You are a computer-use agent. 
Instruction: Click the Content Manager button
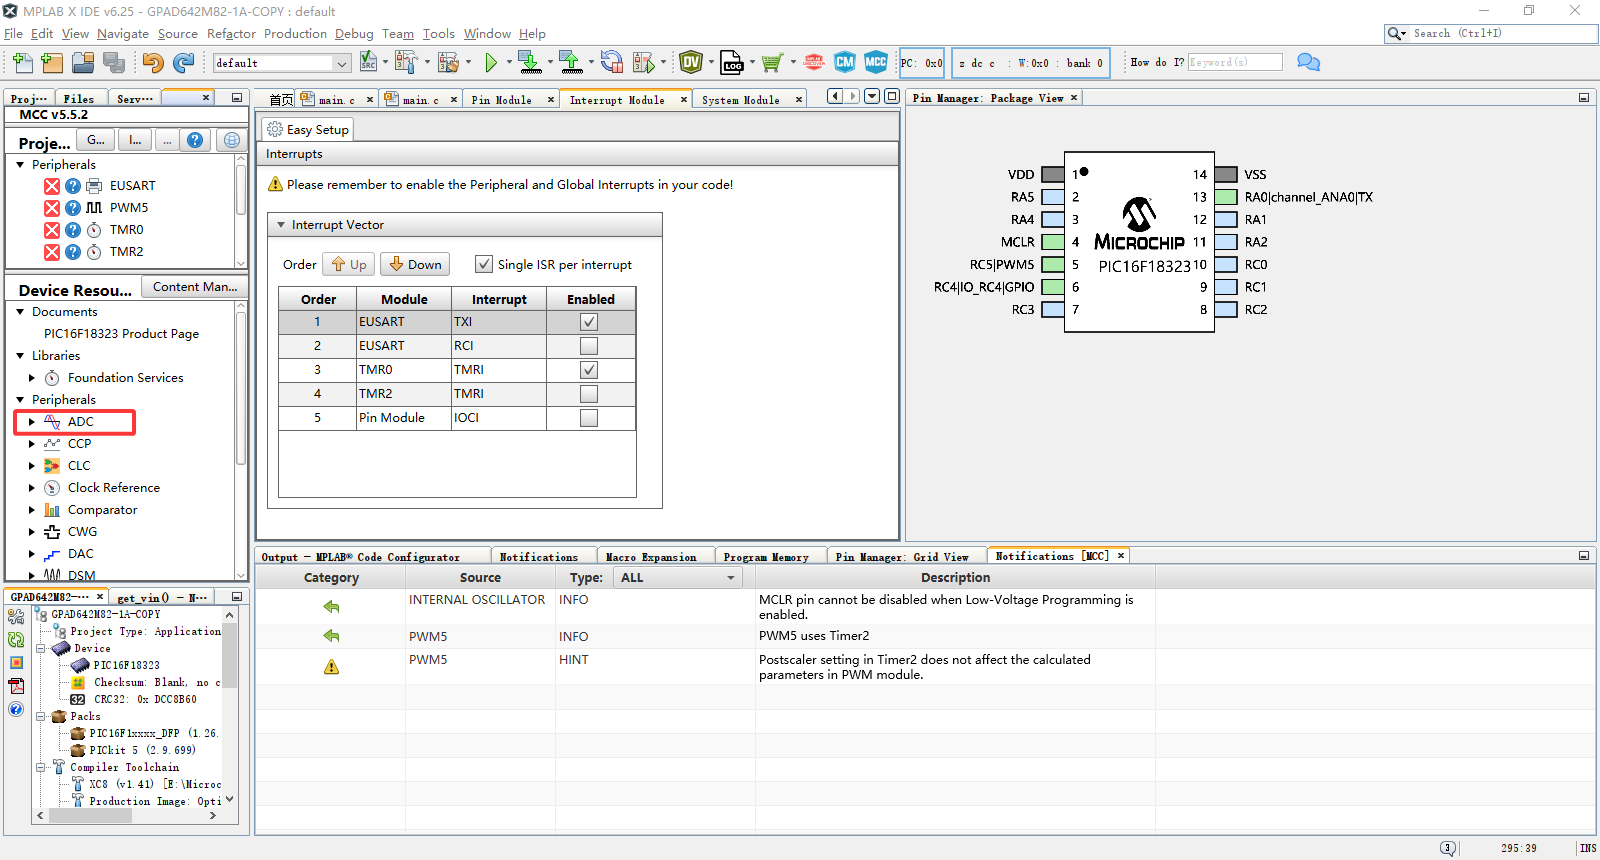coord(194,287)
